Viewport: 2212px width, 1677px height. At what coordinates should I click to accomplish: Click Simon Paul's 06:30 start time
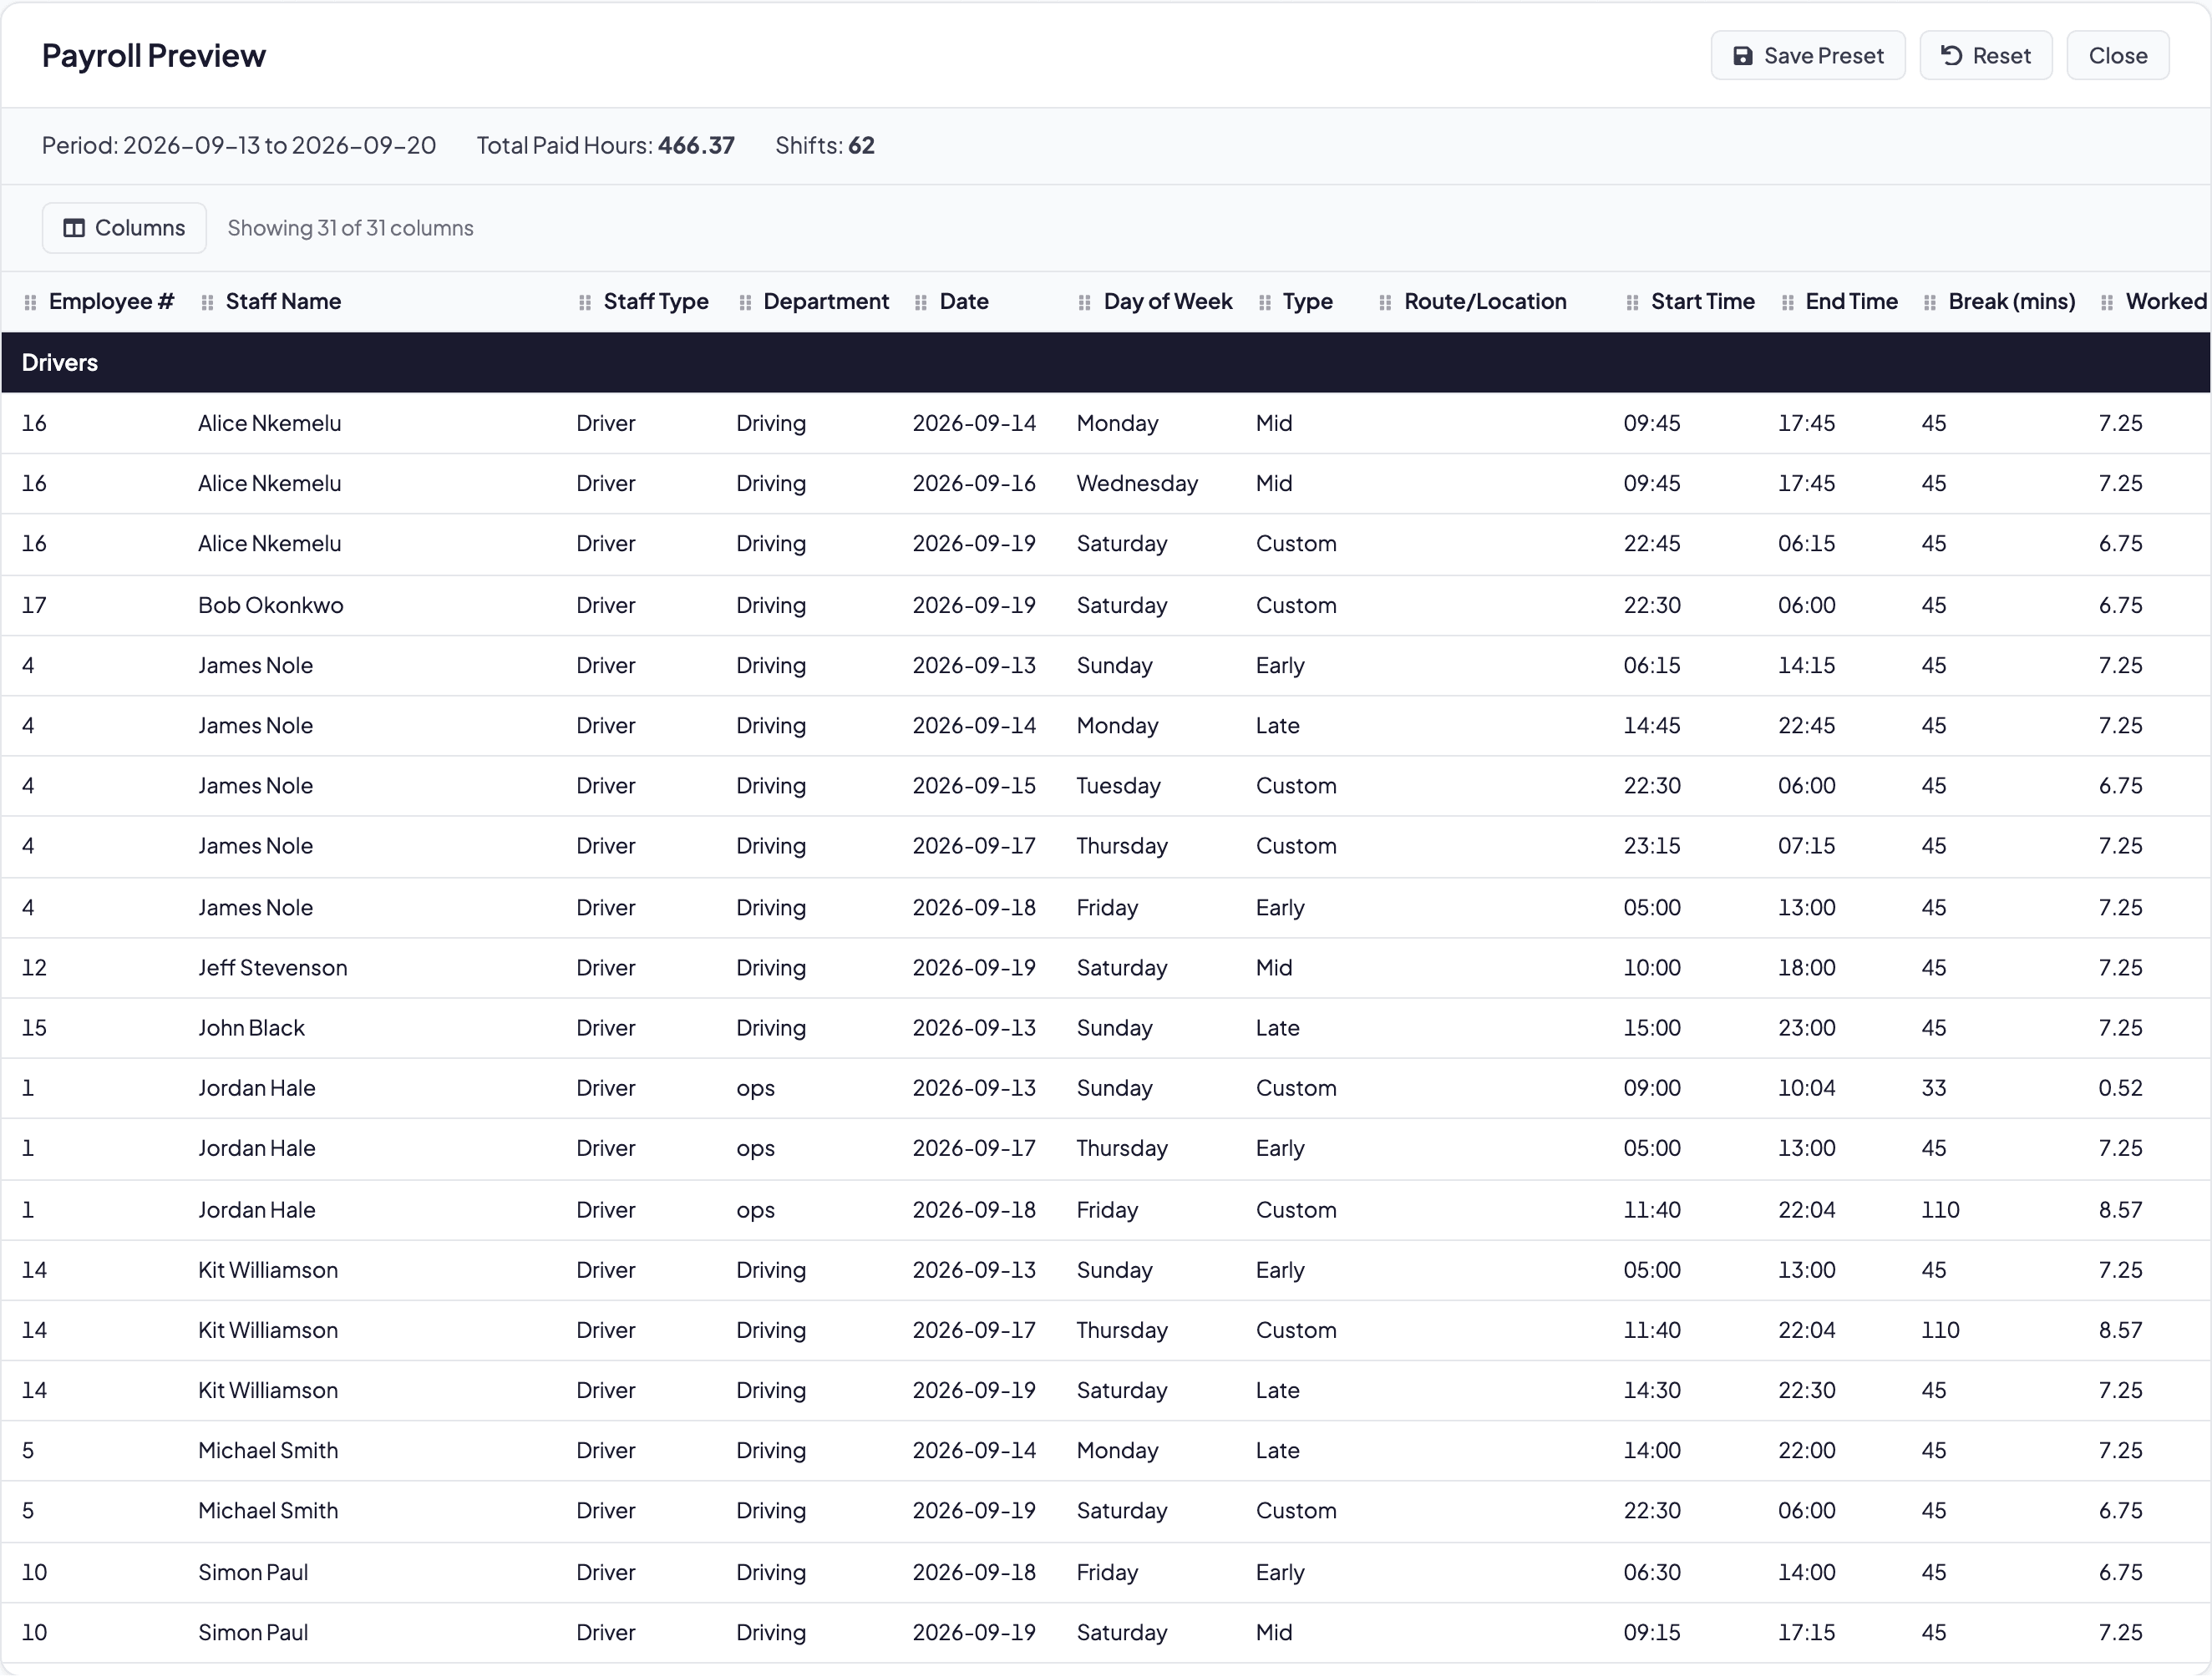(x=1652, y=1572)
